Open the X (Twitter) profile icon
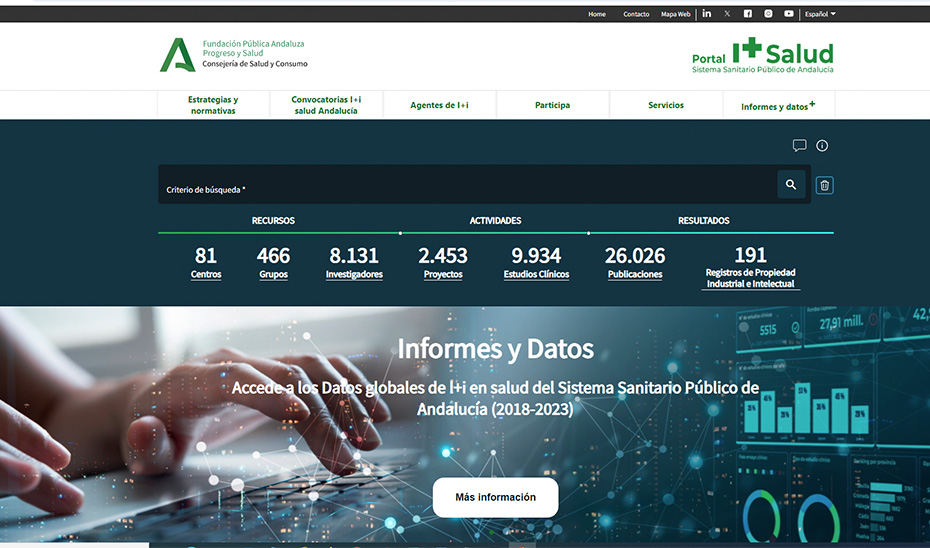The height and width of the screenshot is (548, 930). pyautogui.click(x=727, y=14)
